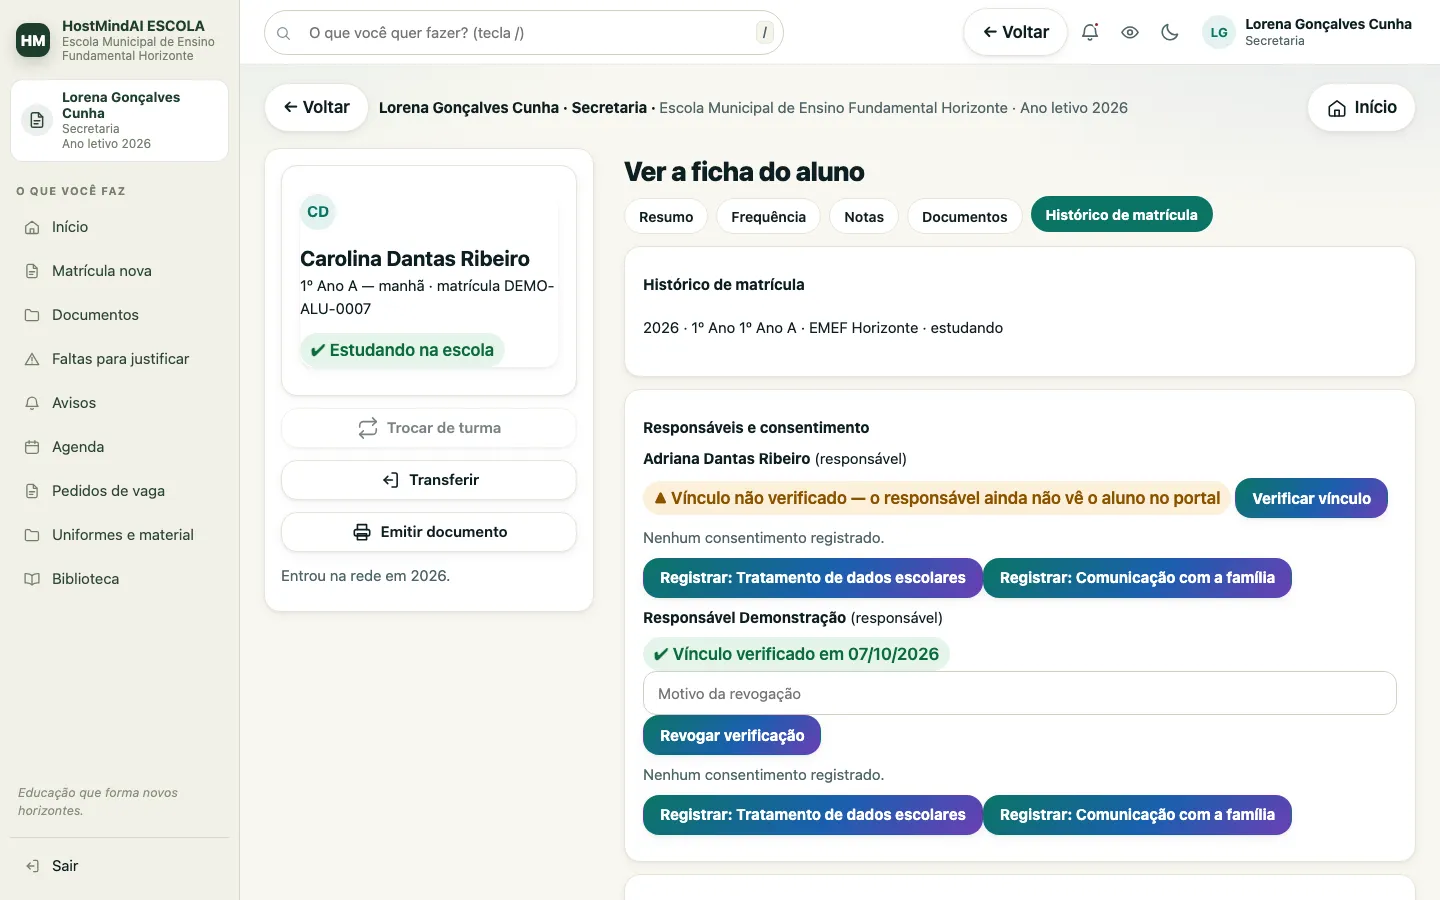
Task: Click the 'Estudando na escola' status badge
Action: 402,350
